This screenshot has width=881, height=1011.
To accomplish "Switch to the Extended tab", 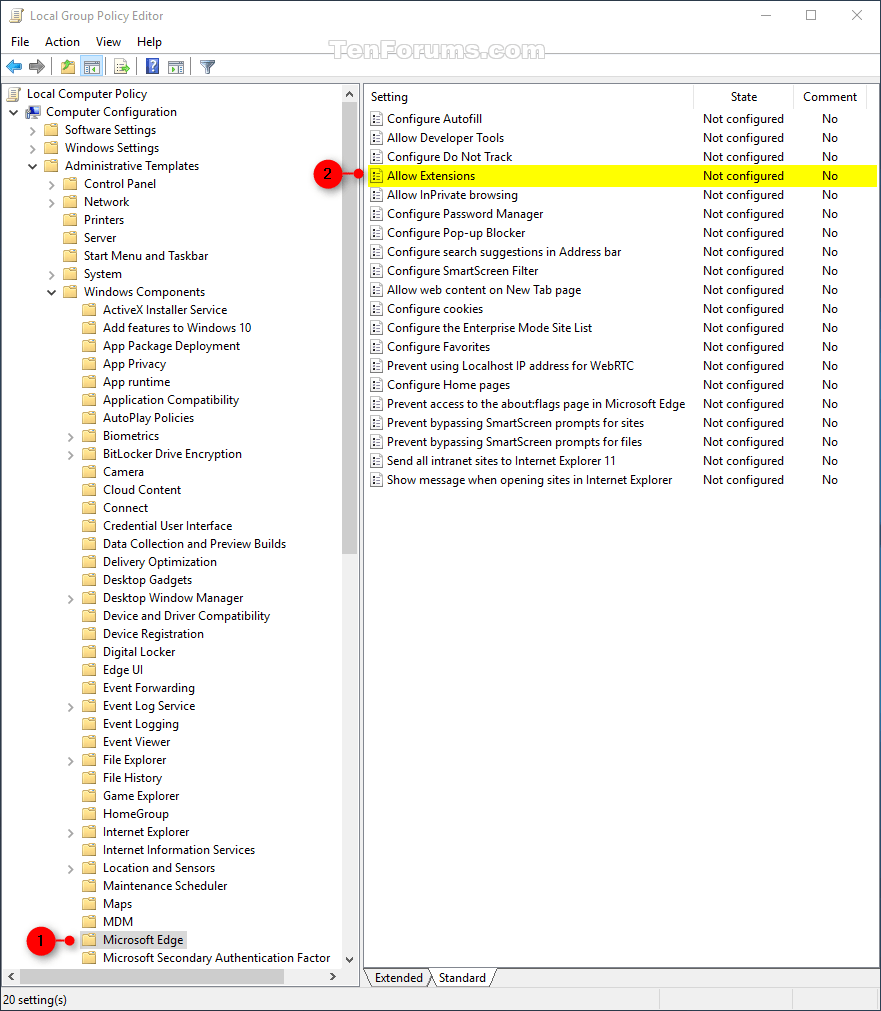I will coord(398,978).
